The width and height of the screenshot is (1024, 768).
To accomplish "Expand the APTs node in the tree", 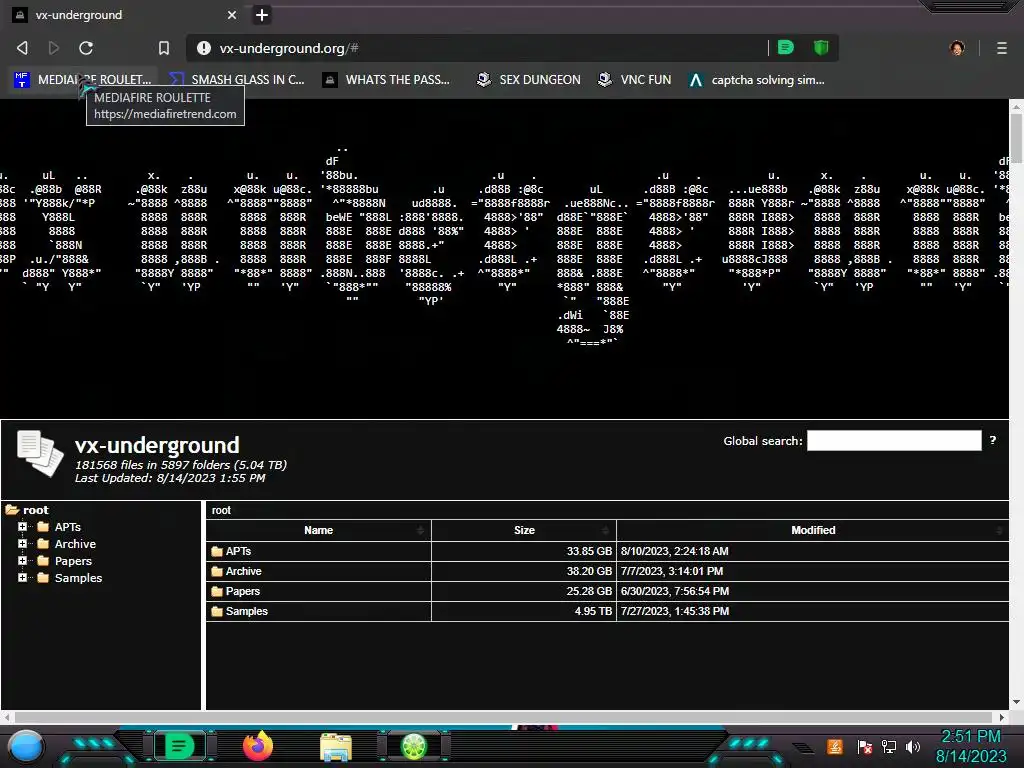I will click(22, 526).
